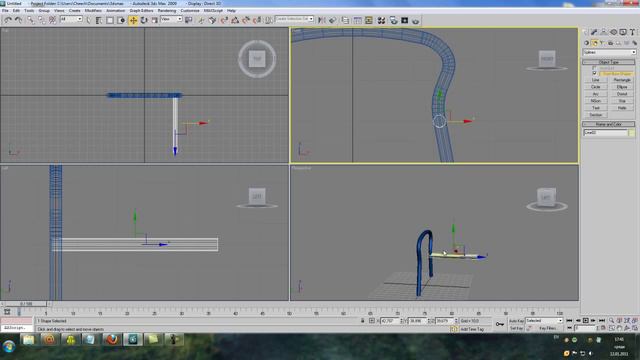640x360 pixels.
Task: Click the object color swatch
Action: click(x=631, y=133)
